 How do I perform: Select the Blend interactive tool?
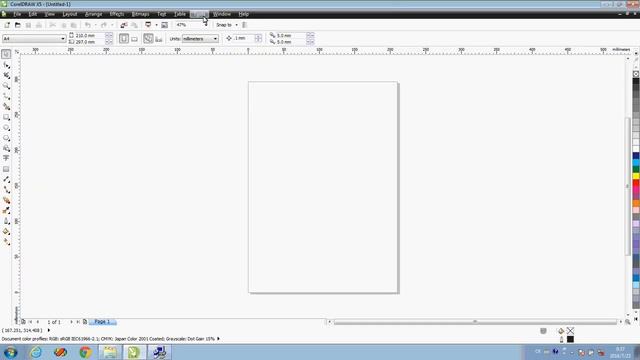point(6,200)
